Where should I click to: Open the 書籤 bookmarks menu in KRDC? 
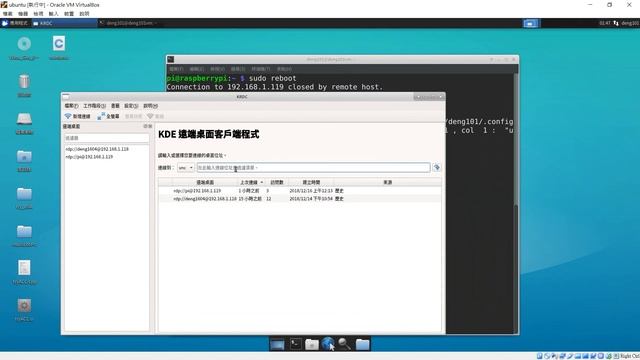[116, 106]
